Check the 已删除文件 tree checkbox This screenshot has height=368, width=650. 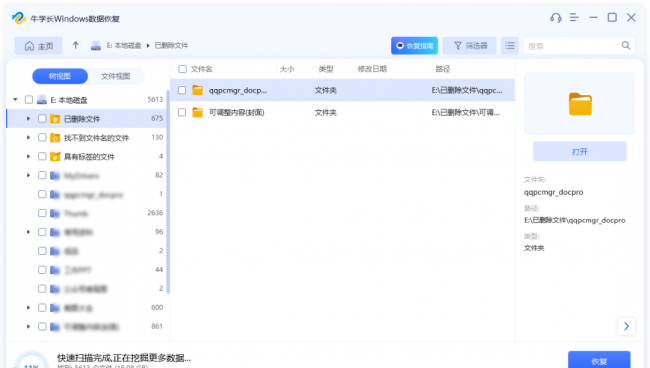point(42,119)
